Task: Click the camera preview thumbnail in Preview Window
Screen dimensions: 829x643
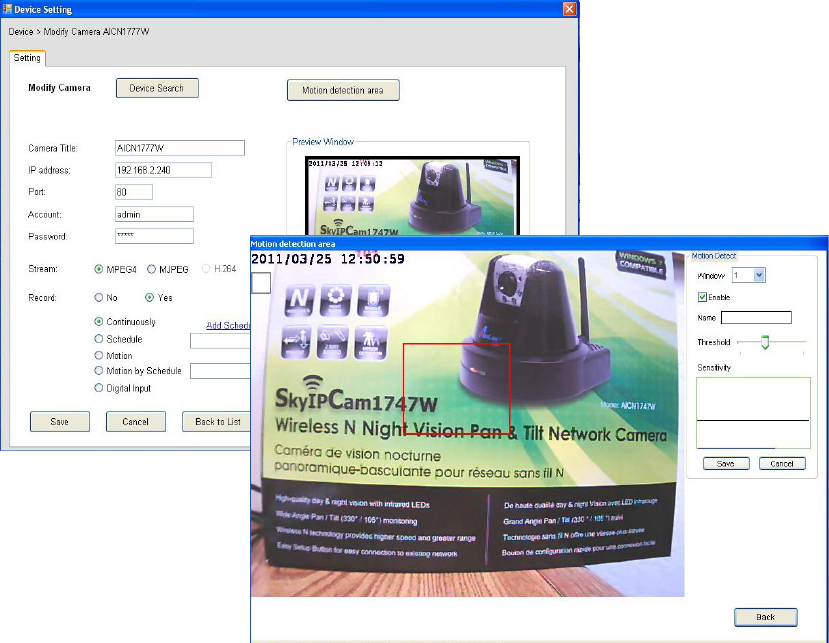Action: (x=412, y=196)
